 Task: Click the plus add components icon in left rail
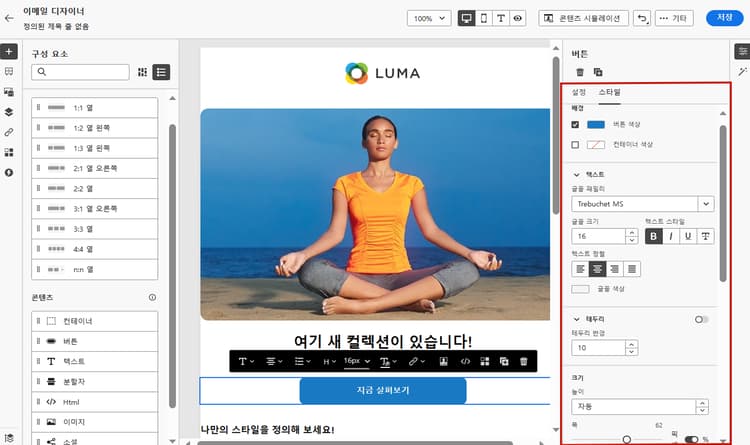9,51
